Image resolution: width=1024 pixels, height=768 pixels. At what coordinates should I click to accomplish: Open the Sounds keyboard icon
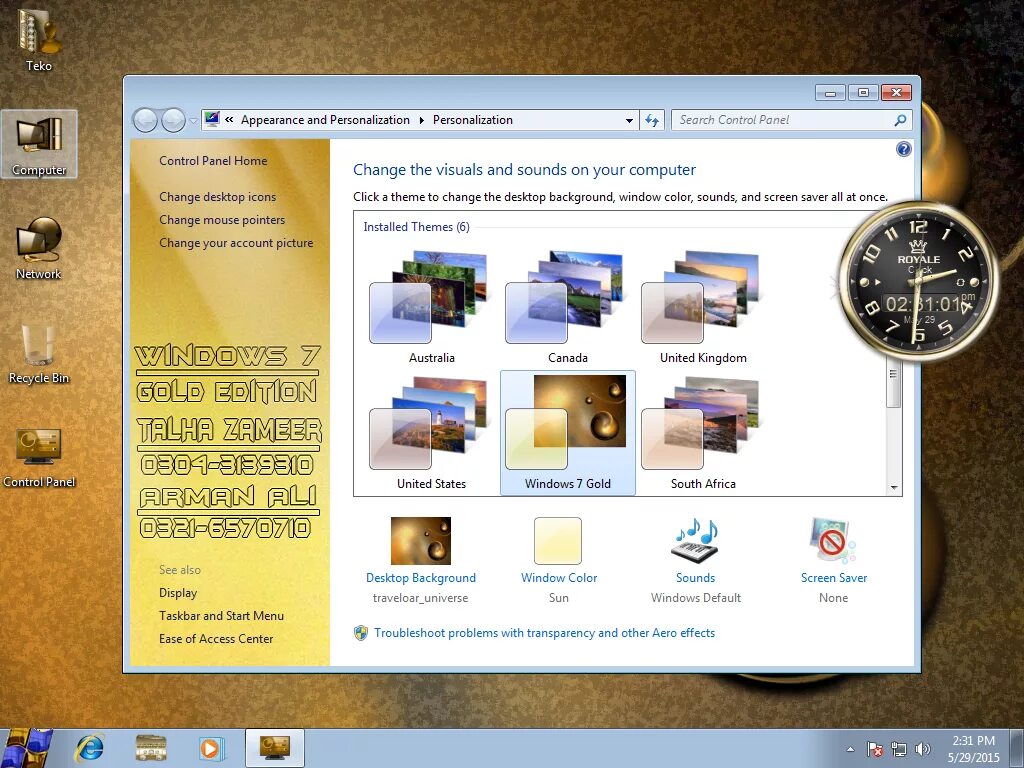[696, 541]
